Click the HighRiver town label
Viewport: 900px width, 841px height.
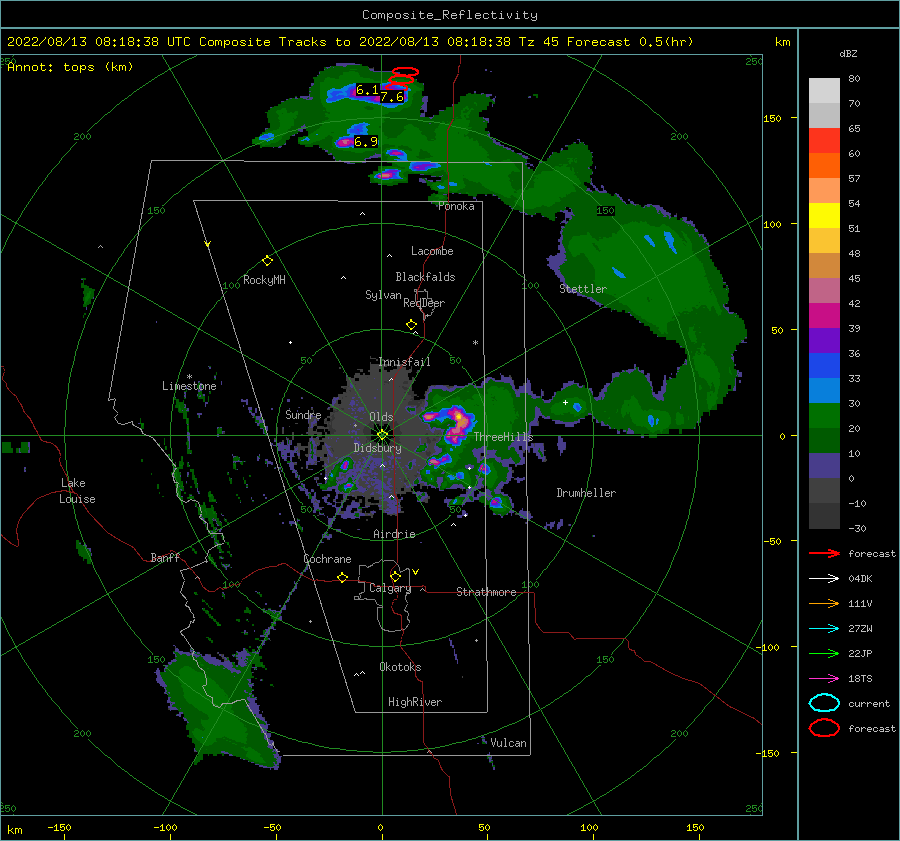pos(415,702)
